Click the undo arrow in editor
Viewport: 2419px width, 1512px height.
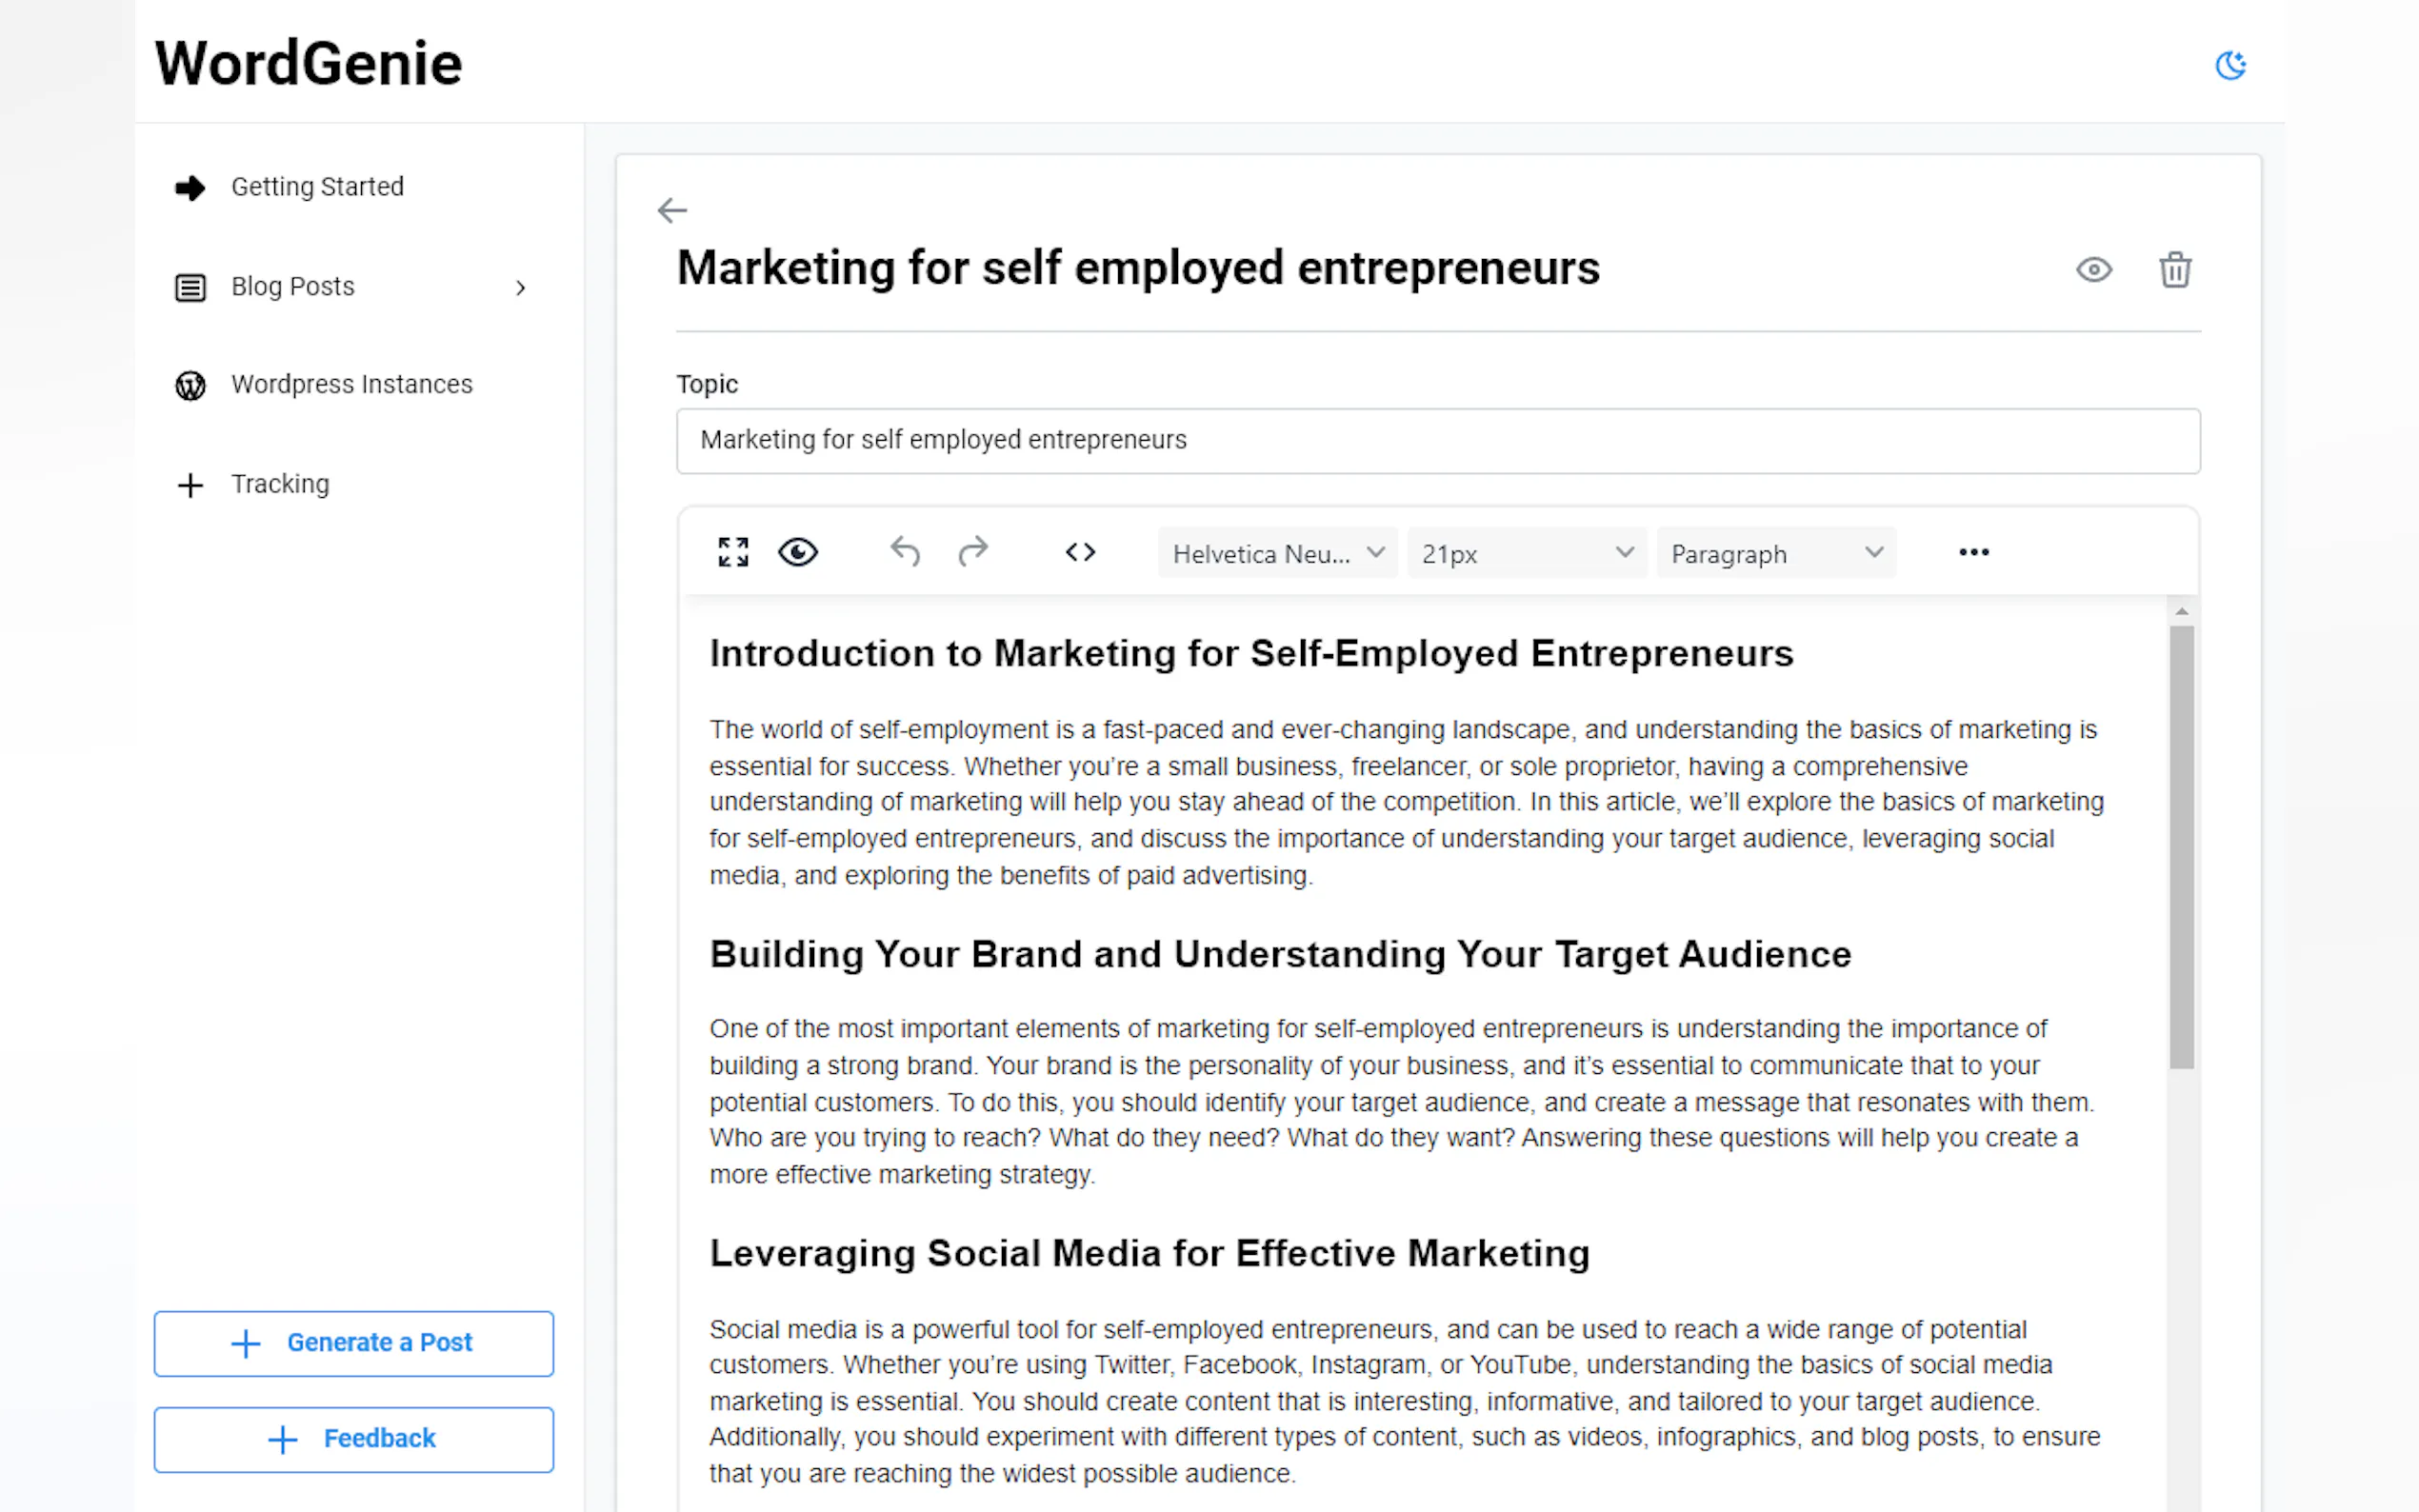coord(905,552)
